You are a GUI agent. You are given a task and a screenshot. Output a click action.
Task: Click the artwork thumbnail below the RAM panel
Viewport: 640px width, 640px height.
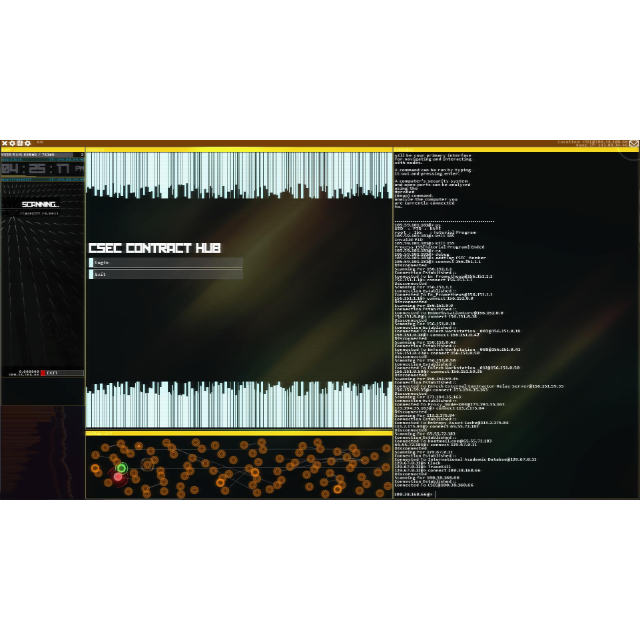pyautogui.click(x=42, y=452)
